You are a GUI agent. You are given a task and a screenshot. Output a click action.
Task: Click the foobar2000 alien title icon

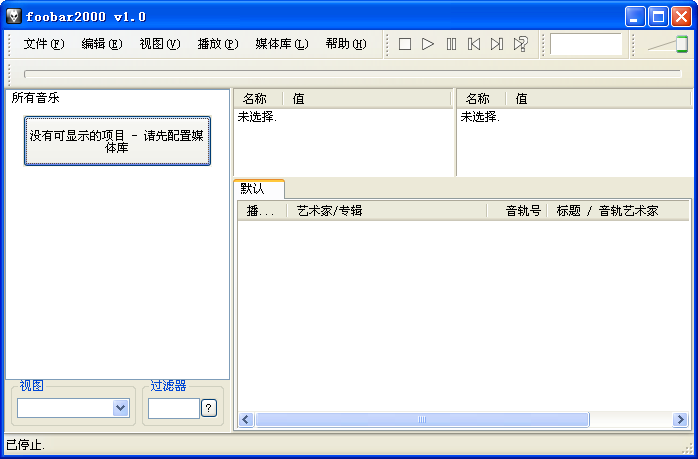click(x=14, y=16)
